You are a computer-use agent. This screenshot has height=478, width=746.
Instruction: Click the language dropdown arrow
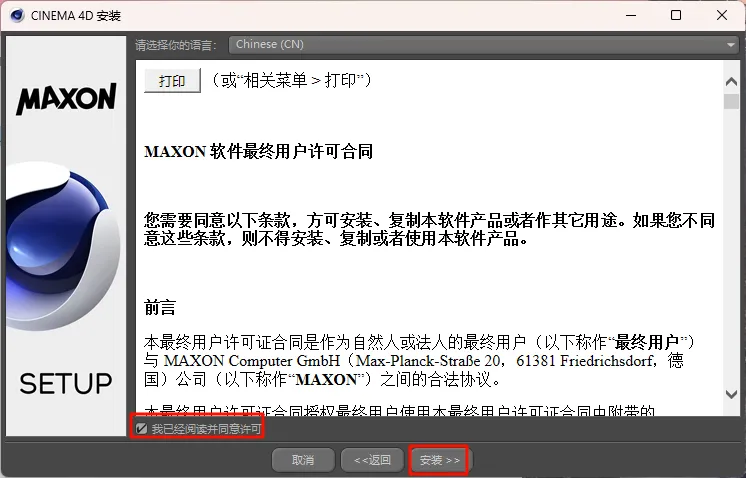click(731, 45)
